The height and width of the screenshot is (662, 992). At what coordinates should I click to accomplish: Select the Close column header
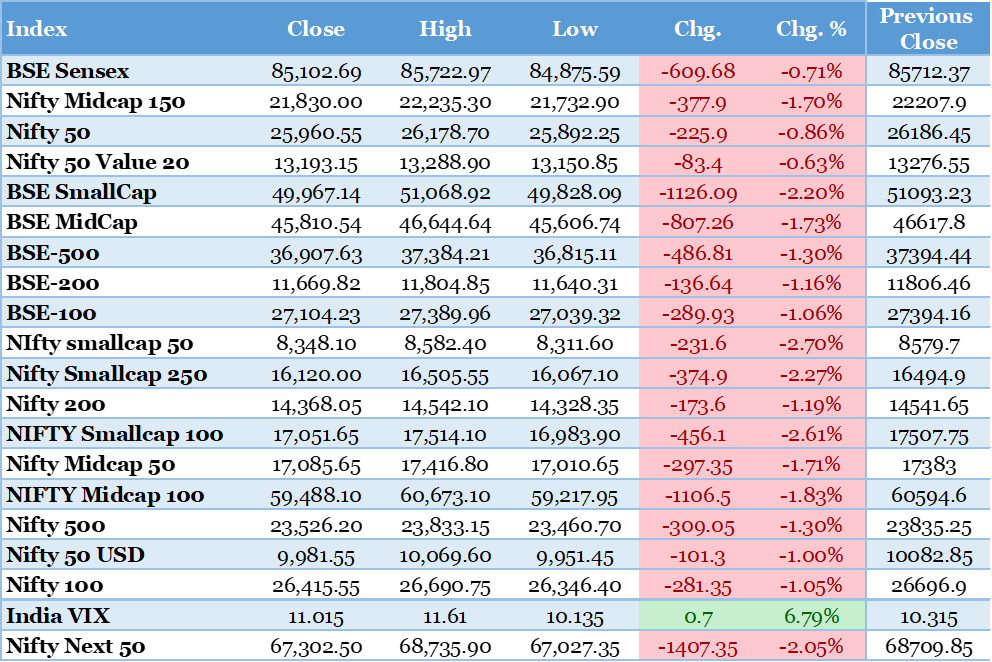coord(316,29)
